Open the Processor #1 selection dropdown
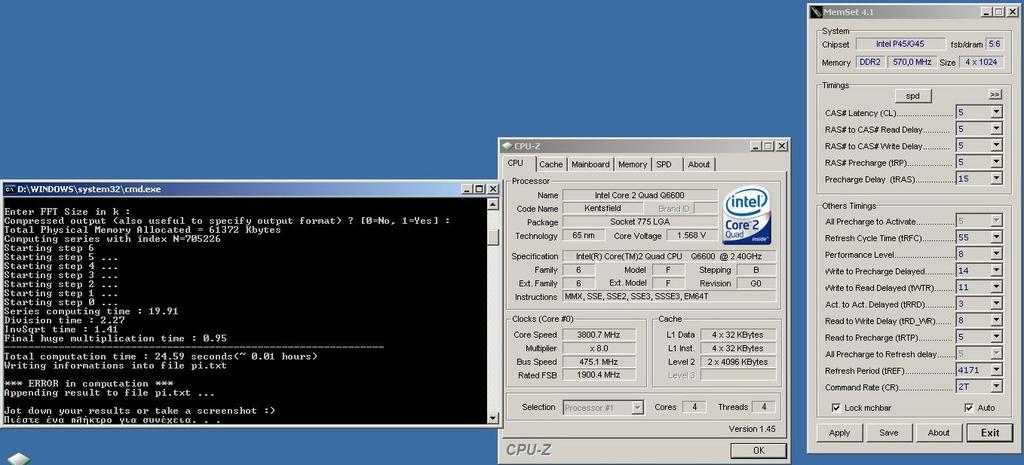This screenshot has width=1024, height=465. [637, 408]
